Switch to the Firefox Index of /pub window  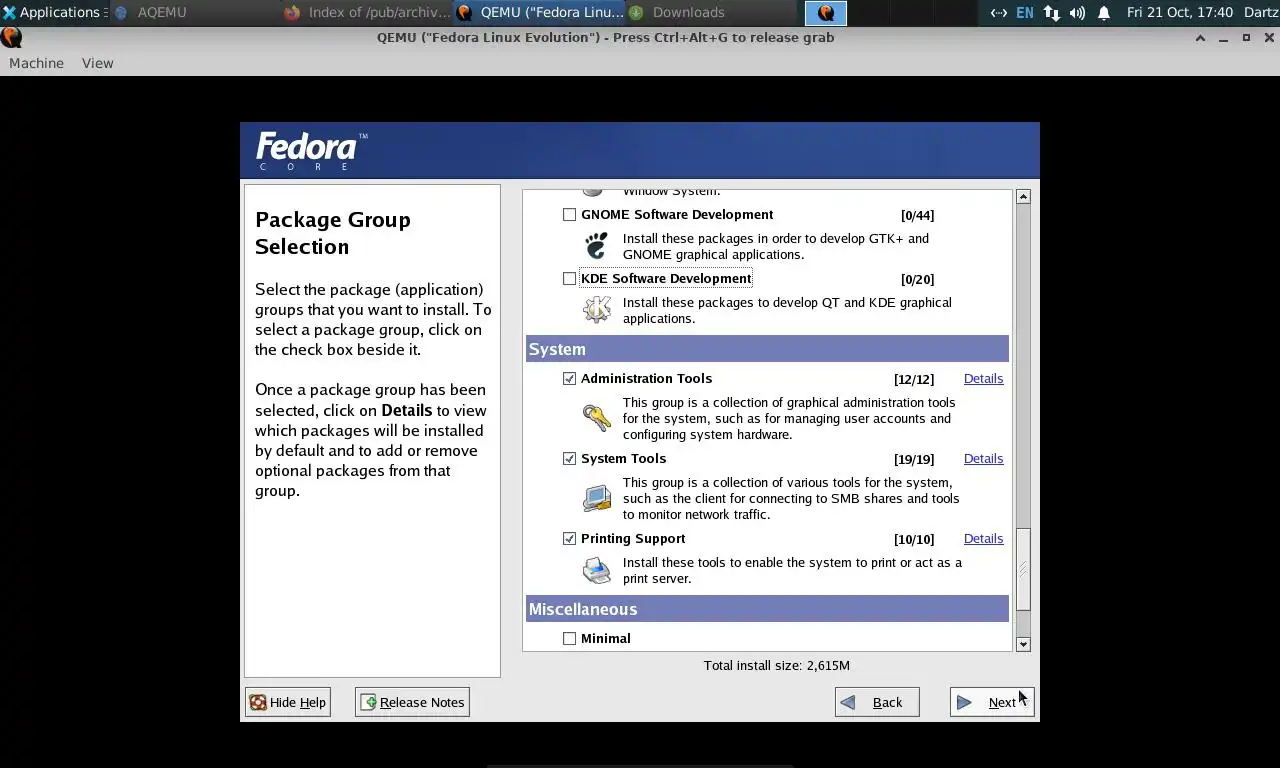click(x=367, y=12)
